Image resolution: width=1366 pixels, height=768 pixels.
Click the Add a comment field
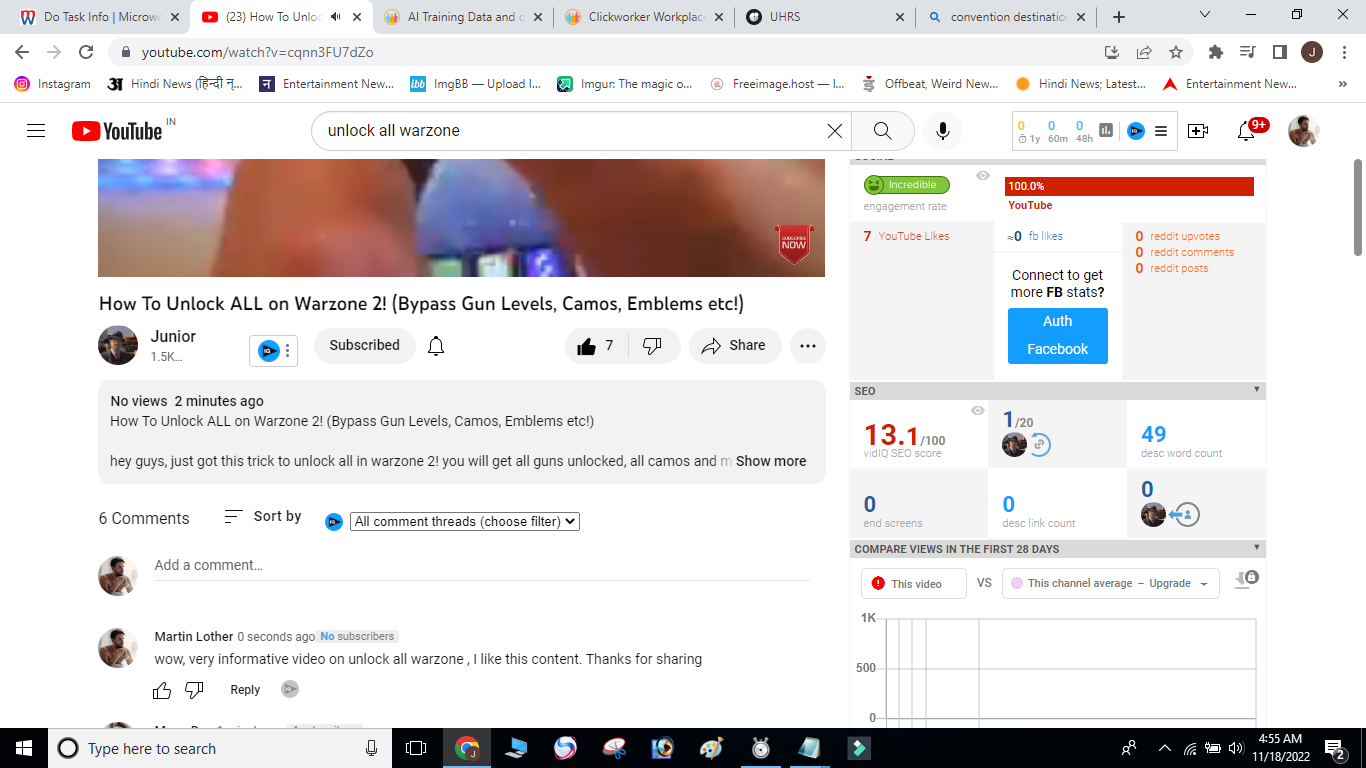click(482, 566)
